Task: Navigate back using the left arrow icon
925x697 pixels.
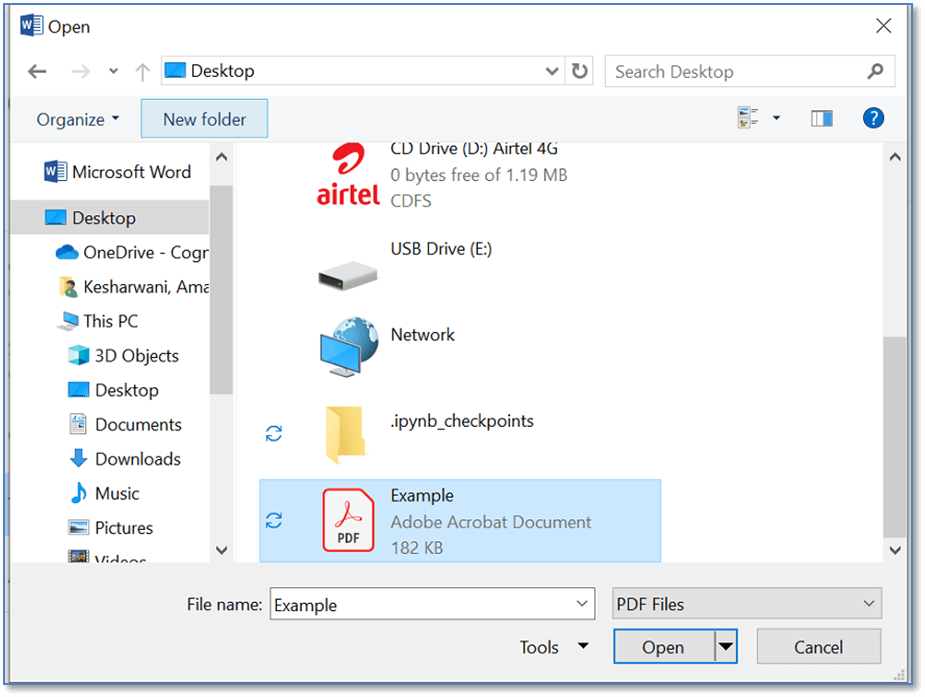Action: (x=37, y=71)
